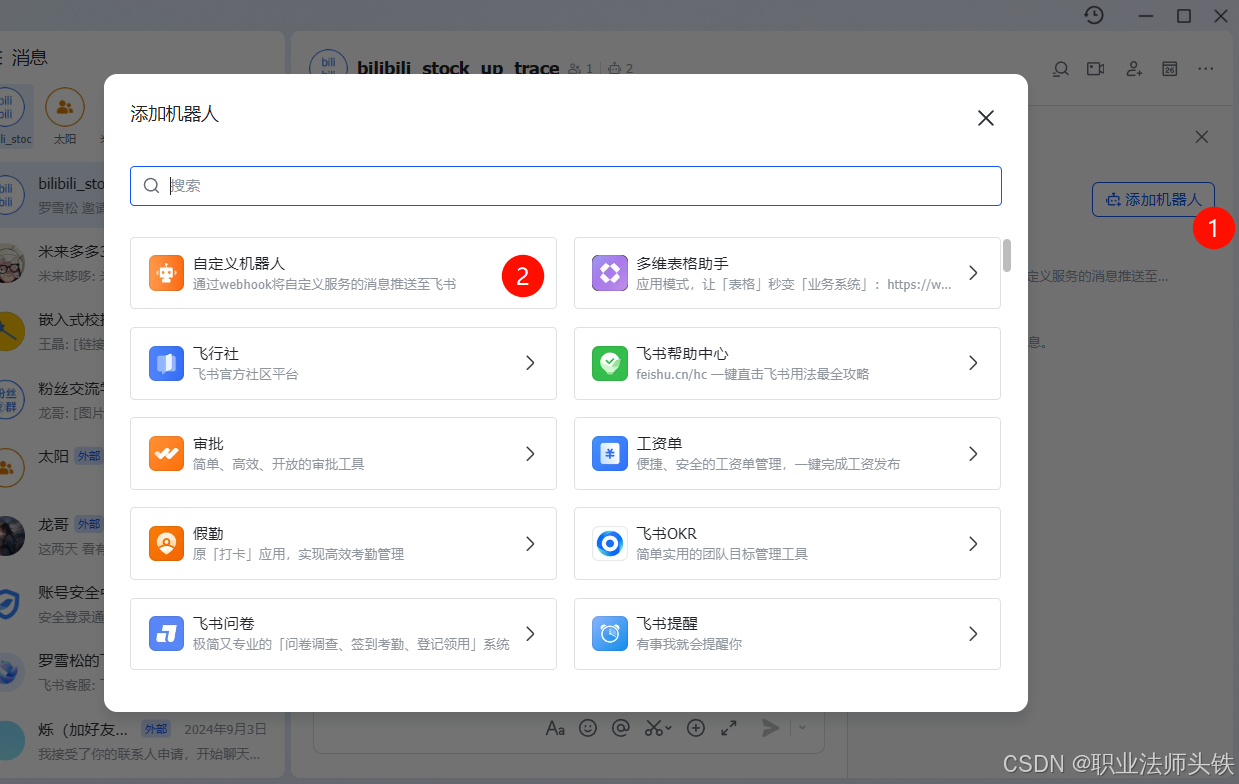Open calendar icon in chat header
Screen dimensions: 1239x784
pyautogui.click(x=1169, y=69)
